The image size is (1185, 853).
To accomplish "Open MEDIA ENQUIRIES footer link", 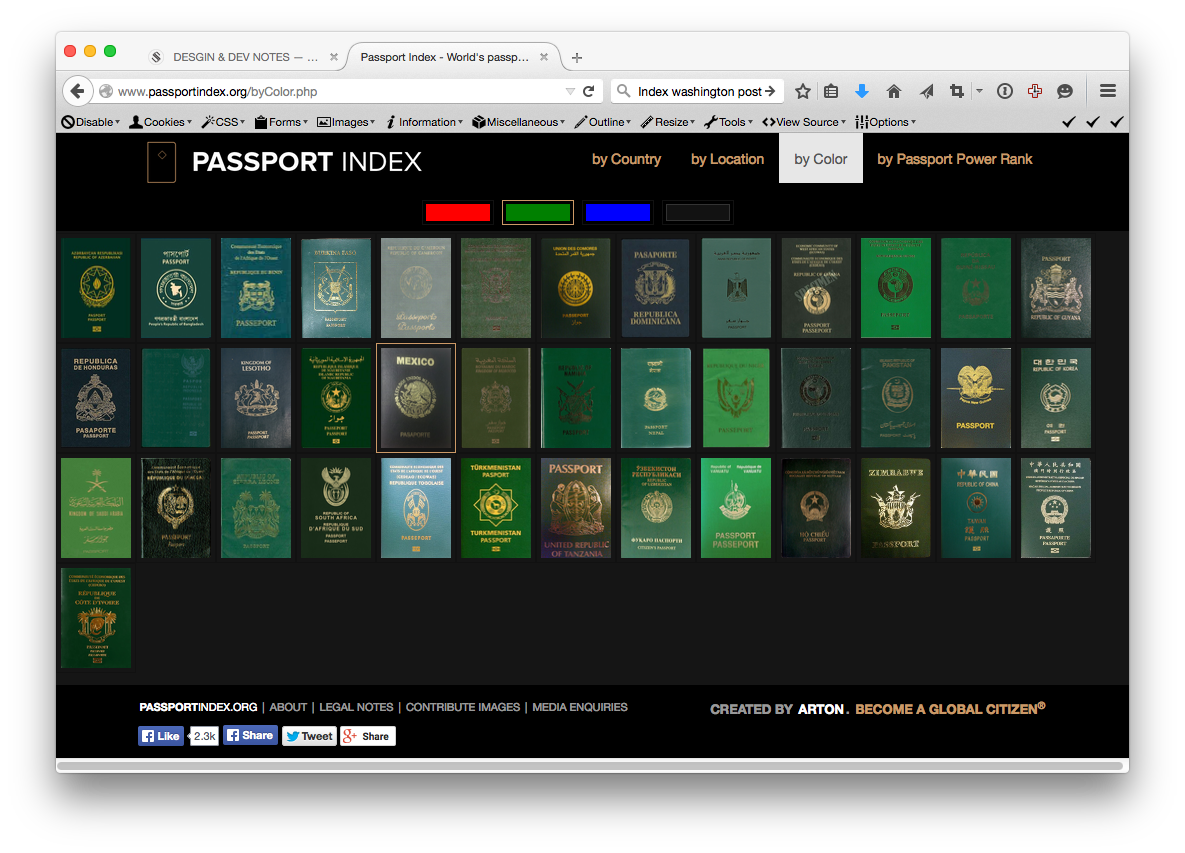I will tap(580, 707).
